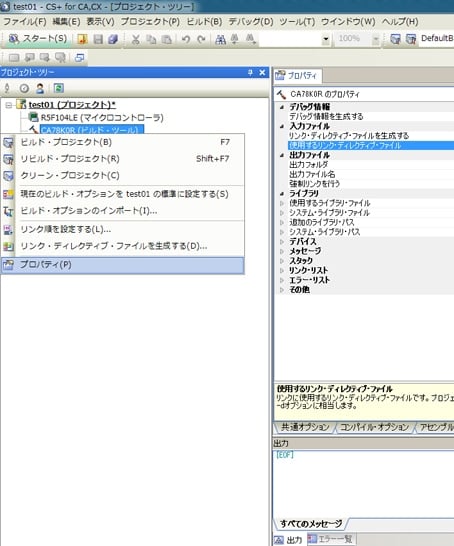Expand the エラー・リスト category
454x546 pixels.
(x=282, y=280)
